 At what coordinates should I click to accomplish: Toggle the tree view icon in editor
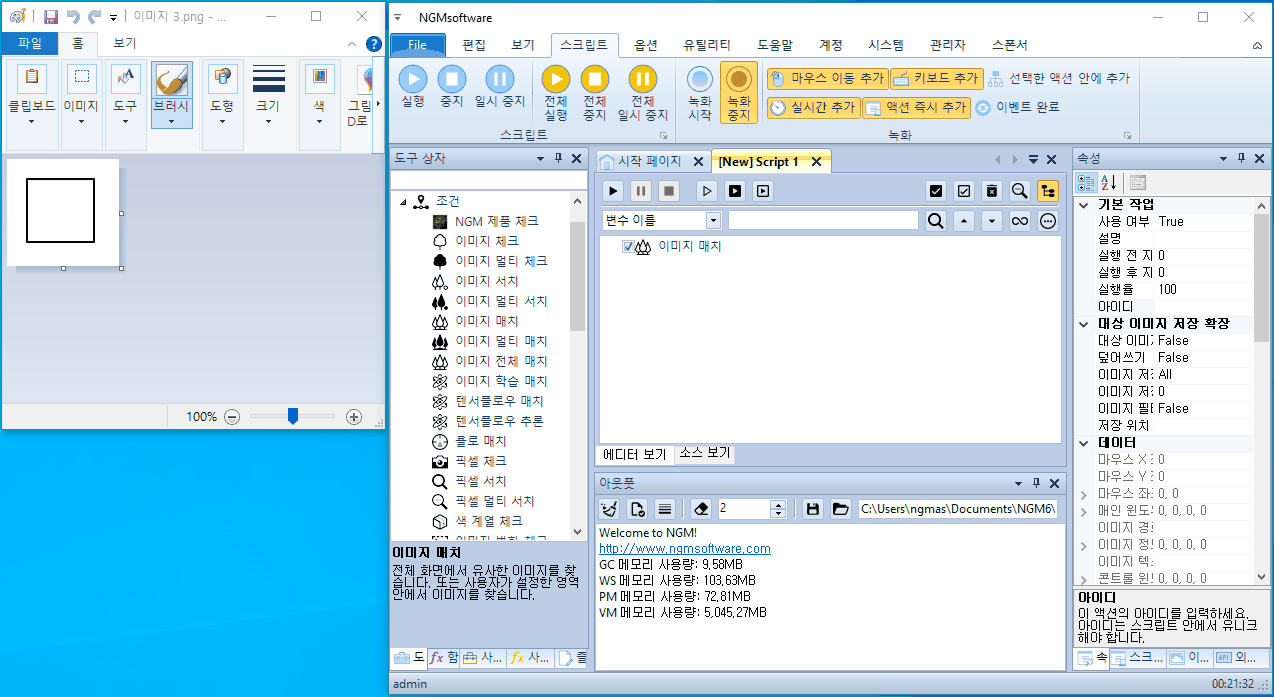pos(1048,190)
